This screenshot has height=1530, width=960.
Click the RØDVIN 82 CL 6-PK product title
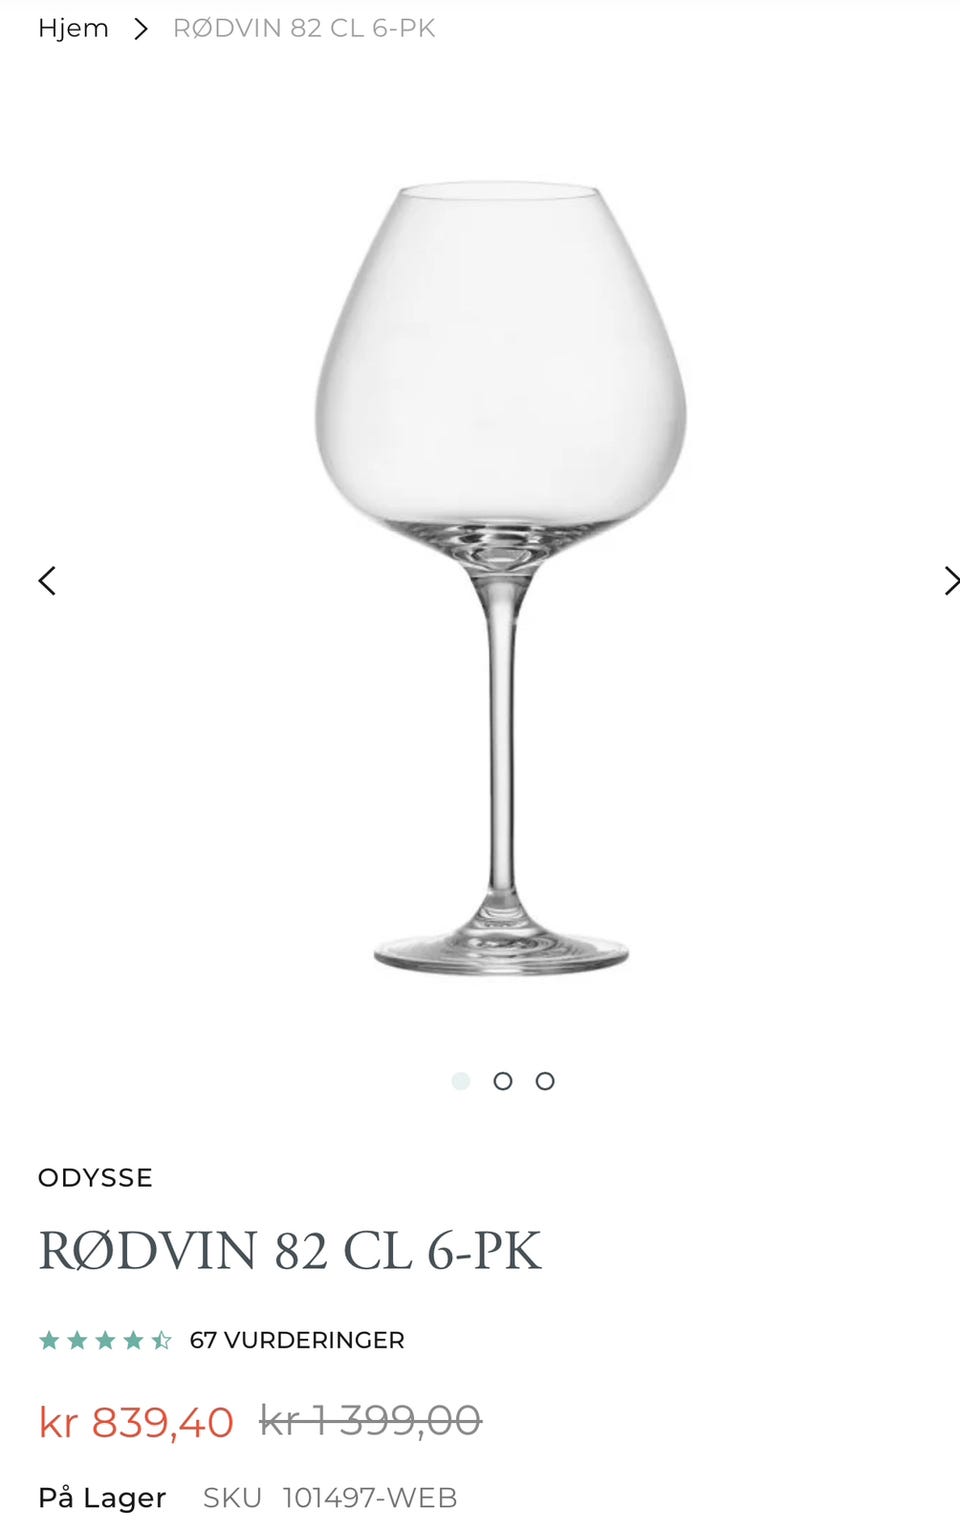click(x=290, y=1251)
